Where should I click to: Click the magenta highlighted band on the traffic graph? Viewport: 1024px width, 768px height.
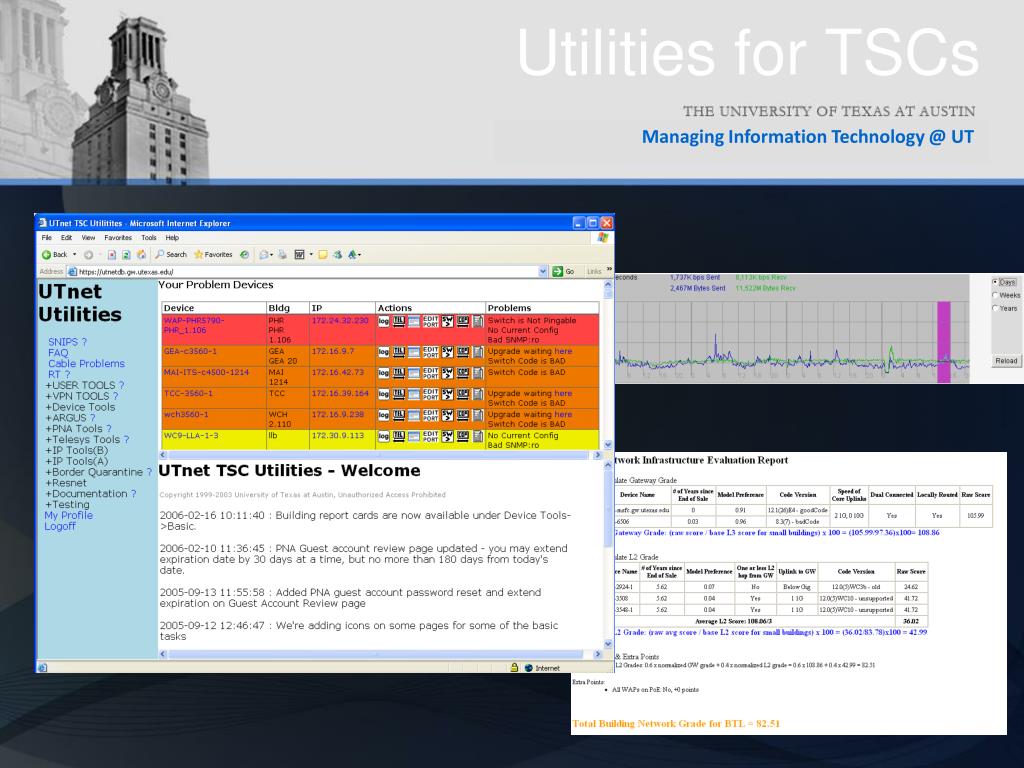pos(944,342)
